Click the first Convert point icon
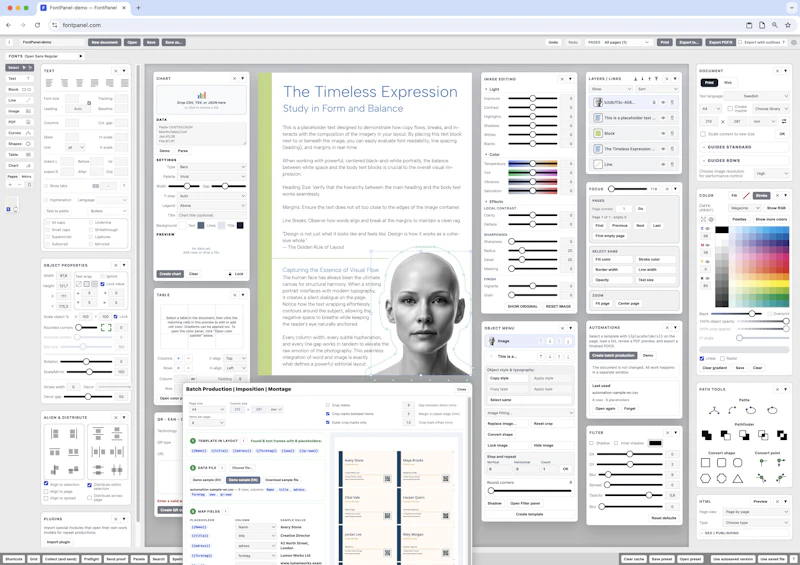This screenshot has width=800, height=565. (762, 462)
